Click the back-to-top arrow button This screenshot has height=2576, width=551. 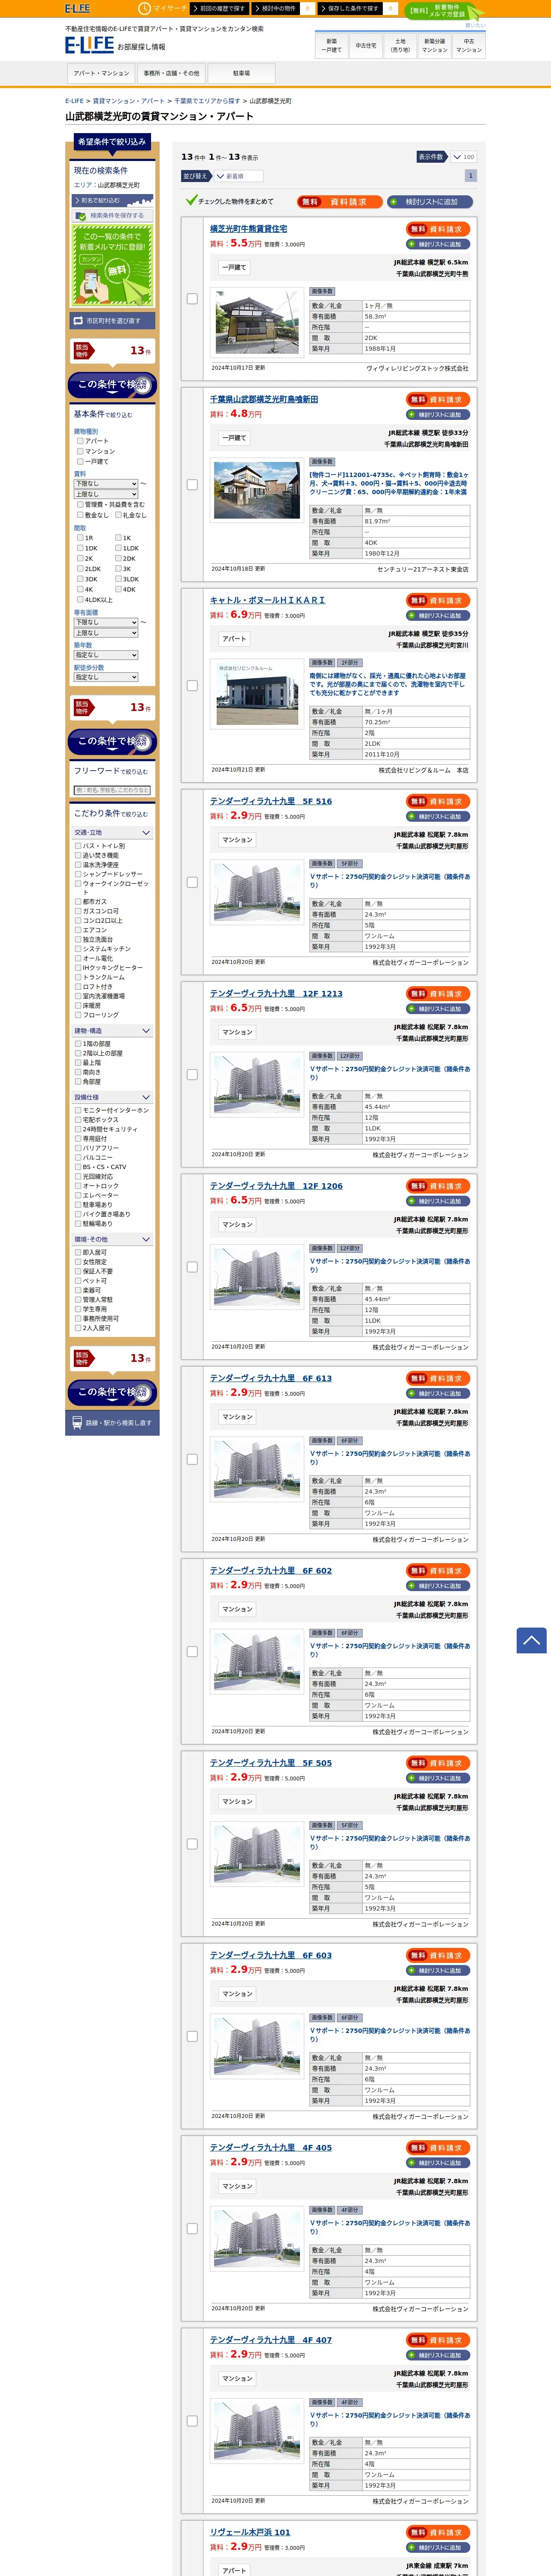(531, 1639)
